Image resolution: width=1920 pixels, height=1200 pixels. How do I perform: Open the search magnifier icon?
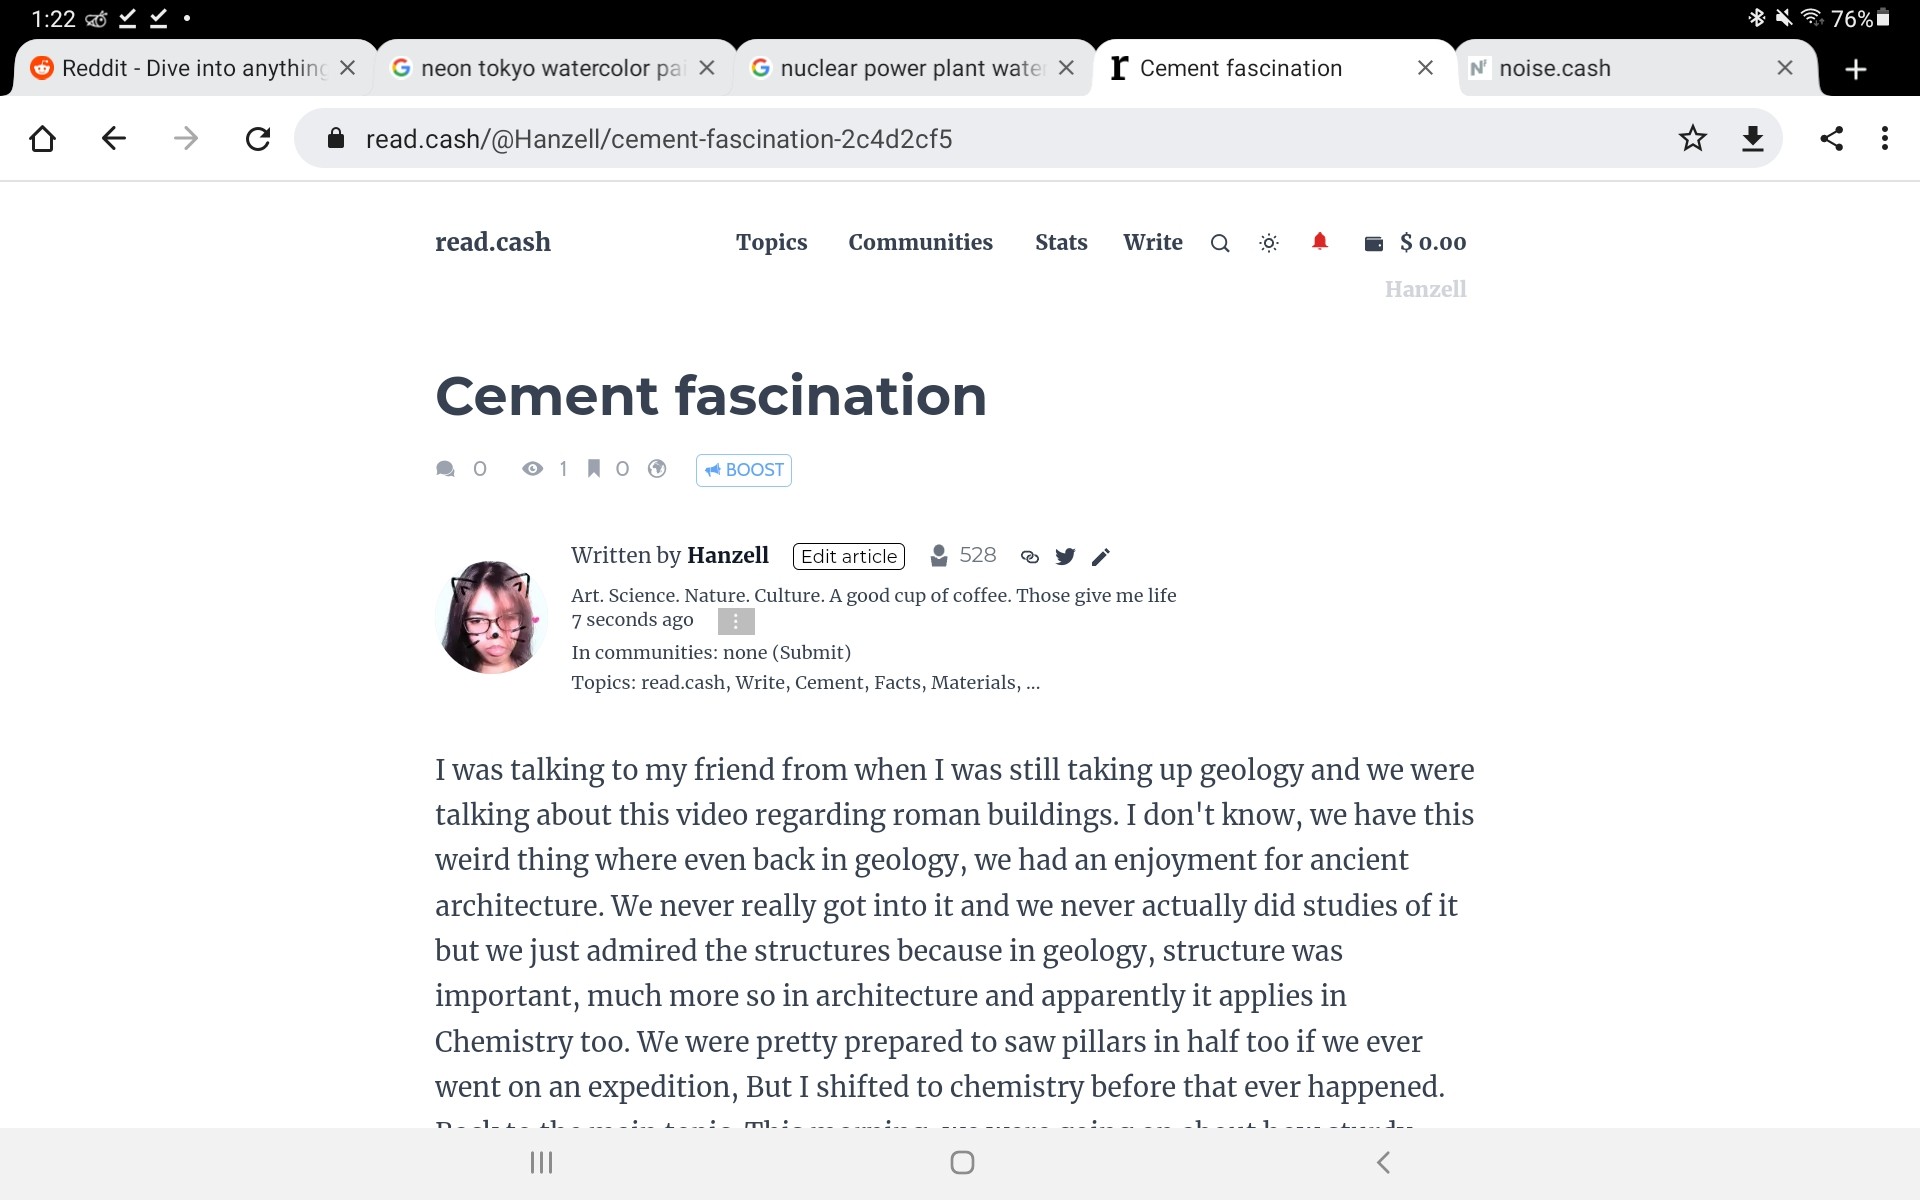point(1219,243)
